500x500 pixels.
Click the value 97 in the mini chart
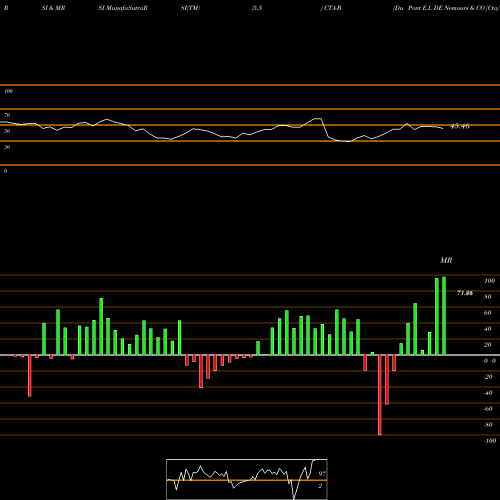click(322, 474)
